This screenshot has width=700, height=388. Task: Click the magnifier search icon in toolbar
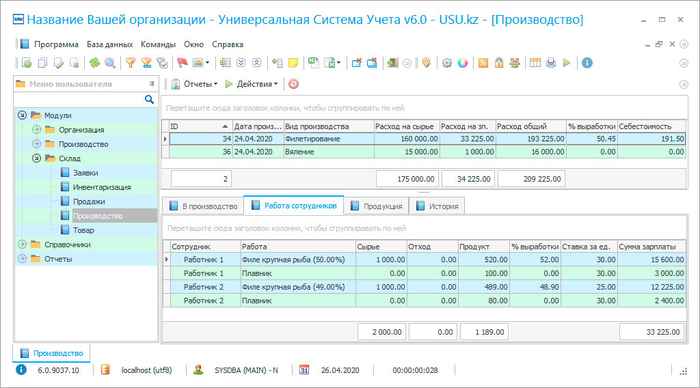coord(110,63)
